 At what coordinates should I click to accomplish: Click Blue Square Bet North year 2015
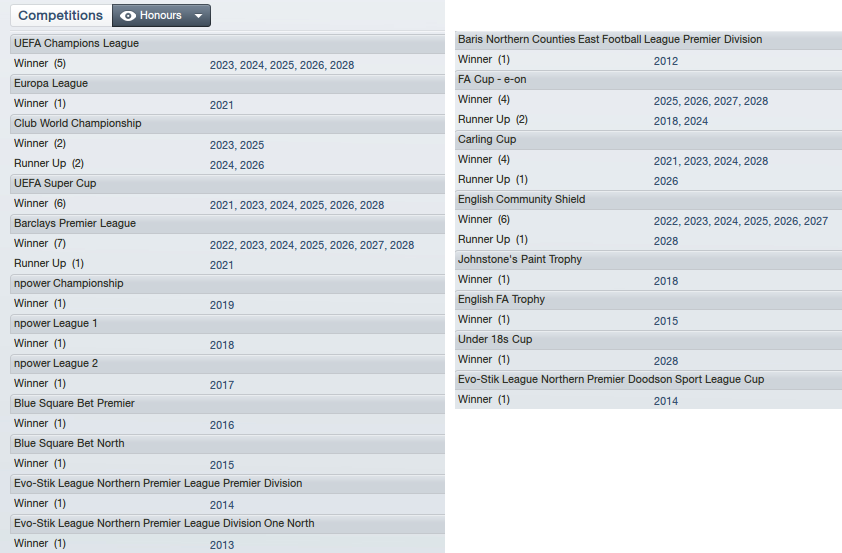(222, 465)
